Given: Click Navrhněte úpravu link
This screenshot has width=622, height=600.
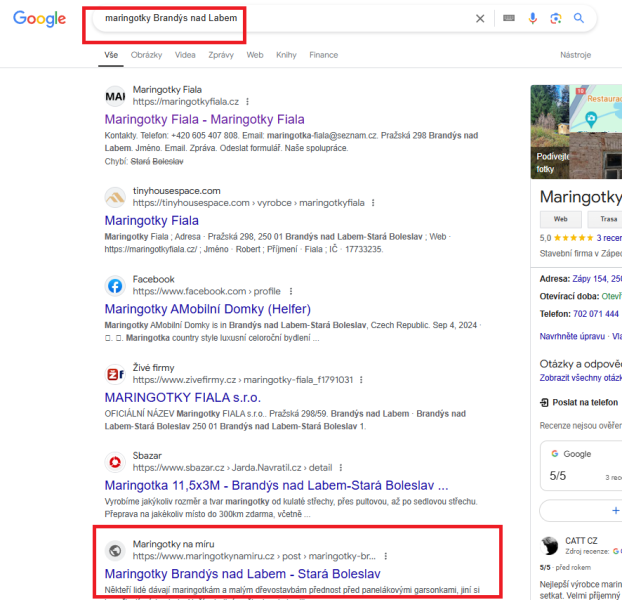Looking at the screenshot, I should (572, 336).
